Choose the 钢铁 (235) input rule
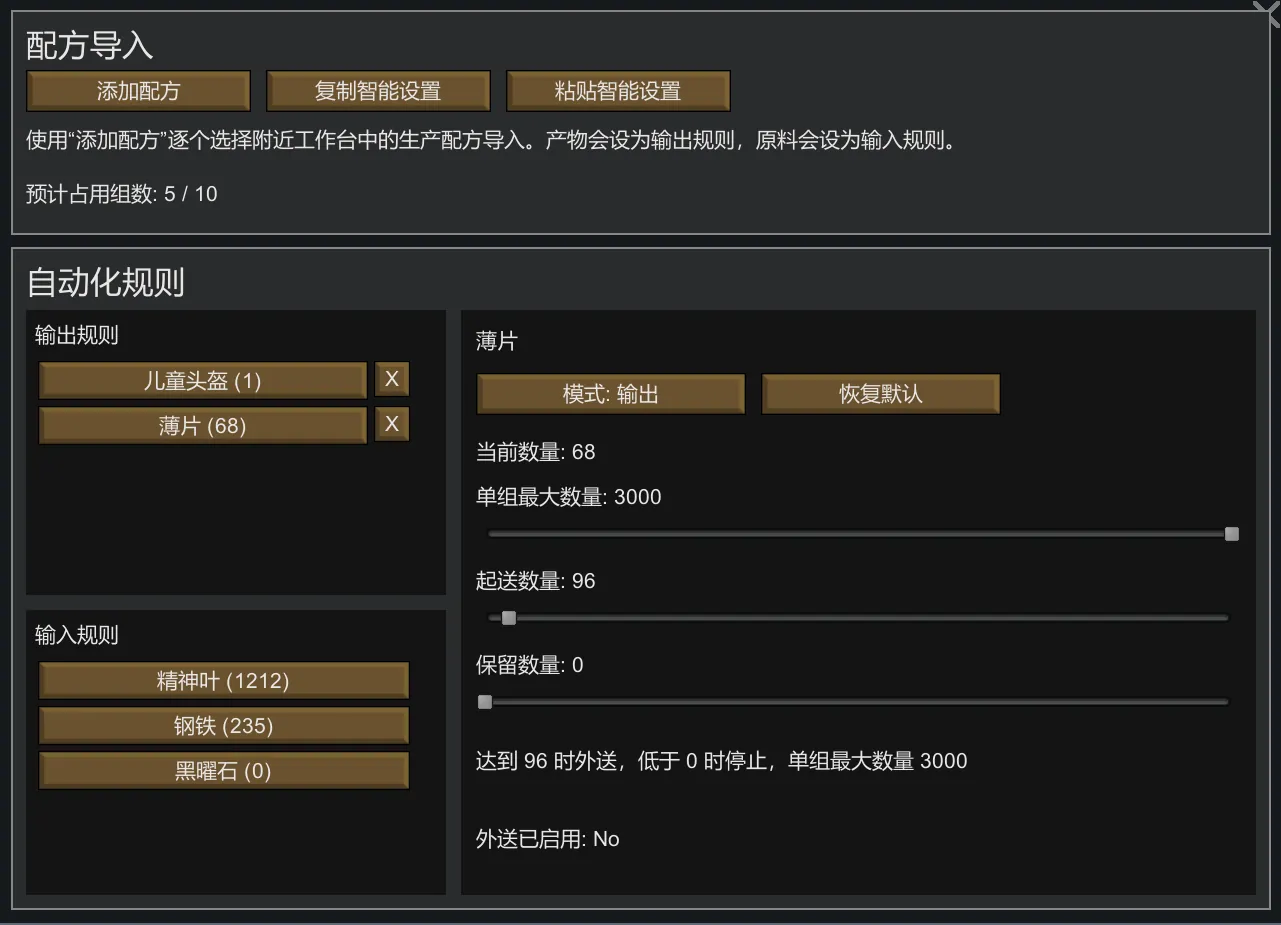The width and height of the screenshot is (1281, 925). [223, 726]
